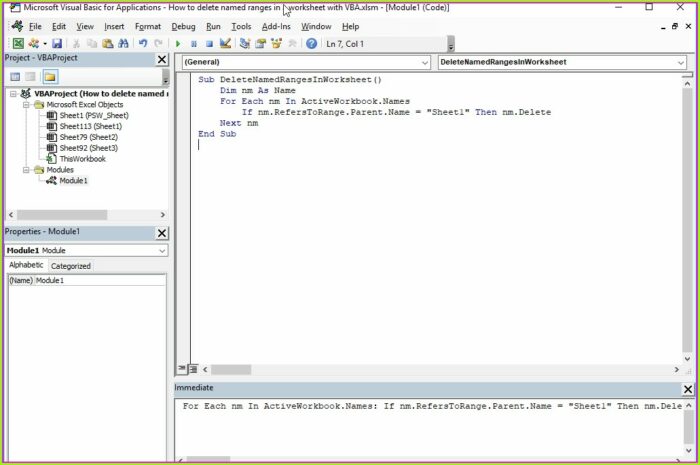Collapse the Modules folder

click(26, 170)
